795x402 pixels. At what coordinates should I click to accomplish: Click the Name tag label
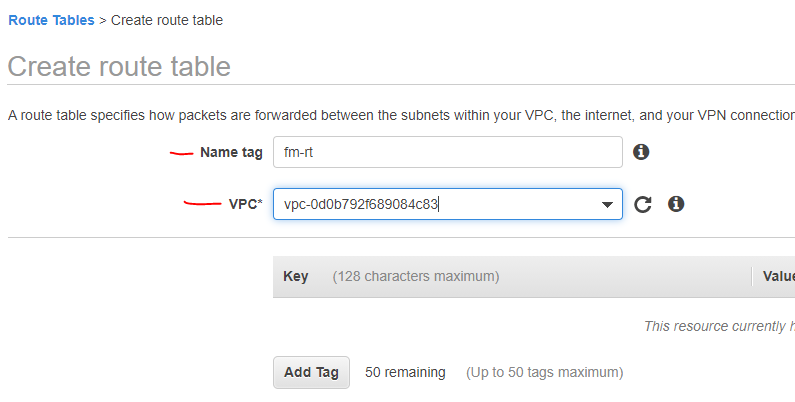click(x=231, y=153)
